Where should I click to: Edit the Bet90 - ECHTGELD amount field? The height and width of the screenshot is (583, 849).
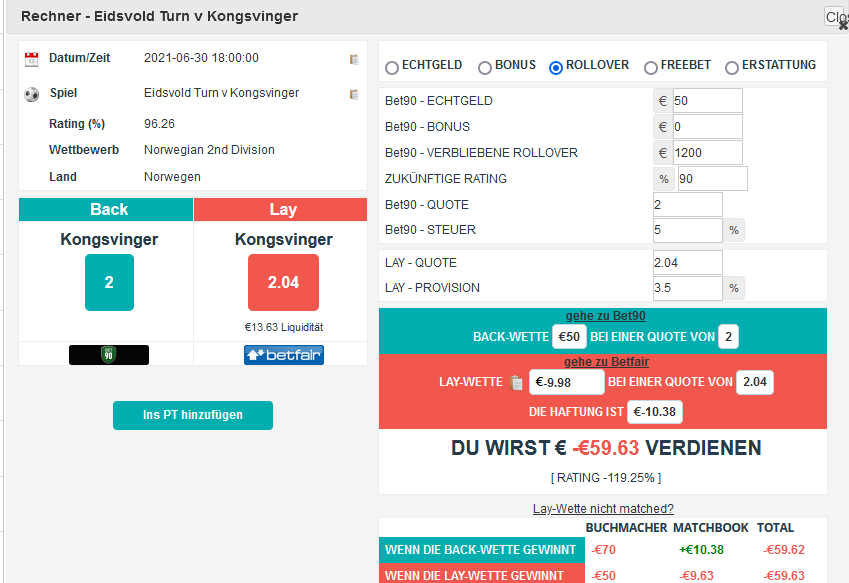[x=708, y=101]
